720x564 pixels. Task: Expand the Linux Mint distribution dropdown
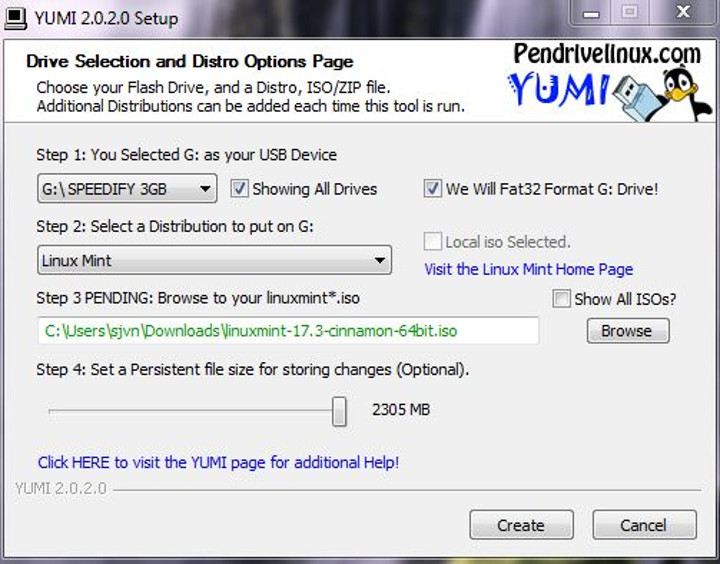pos(214,260)
